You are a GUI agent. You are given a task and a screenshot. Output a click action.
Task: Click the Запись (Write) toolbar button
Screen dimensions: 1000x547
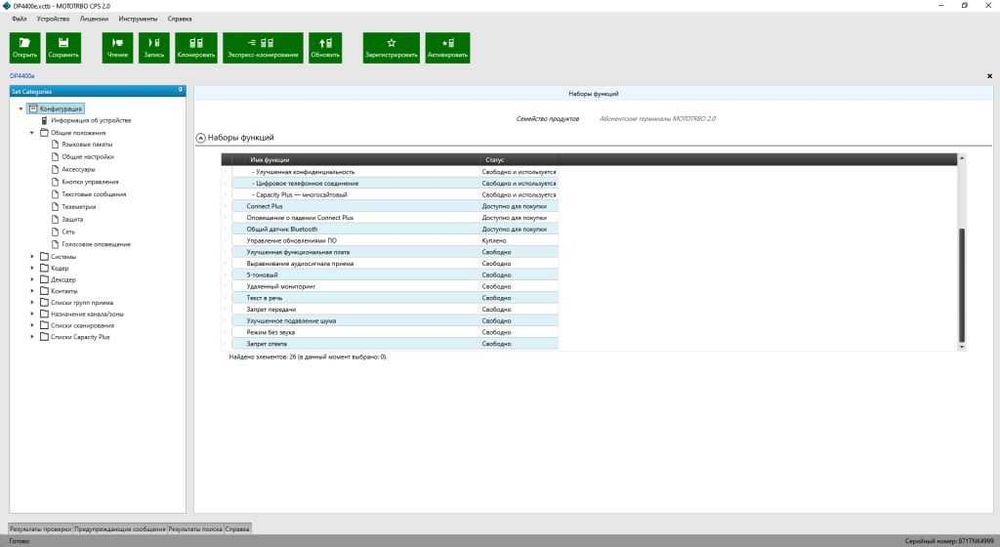(x=154, y=48)
